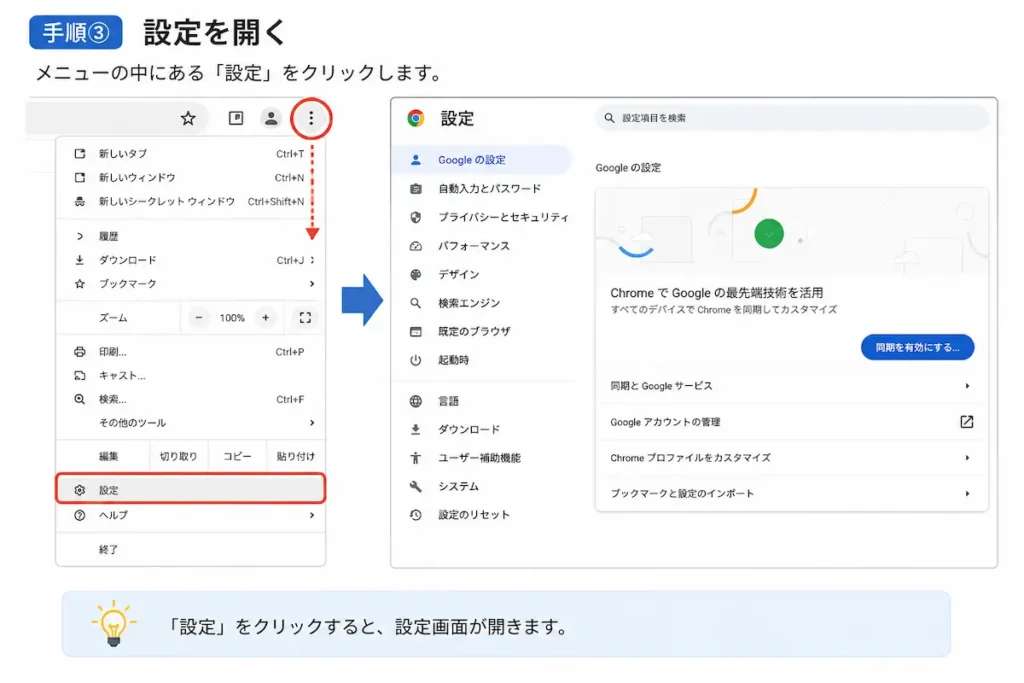The height and width of the screenshot is (683, 1024).
Task: Click the bookmark star icon in menu
Action: pyautogui.click(x=80, y=284)
